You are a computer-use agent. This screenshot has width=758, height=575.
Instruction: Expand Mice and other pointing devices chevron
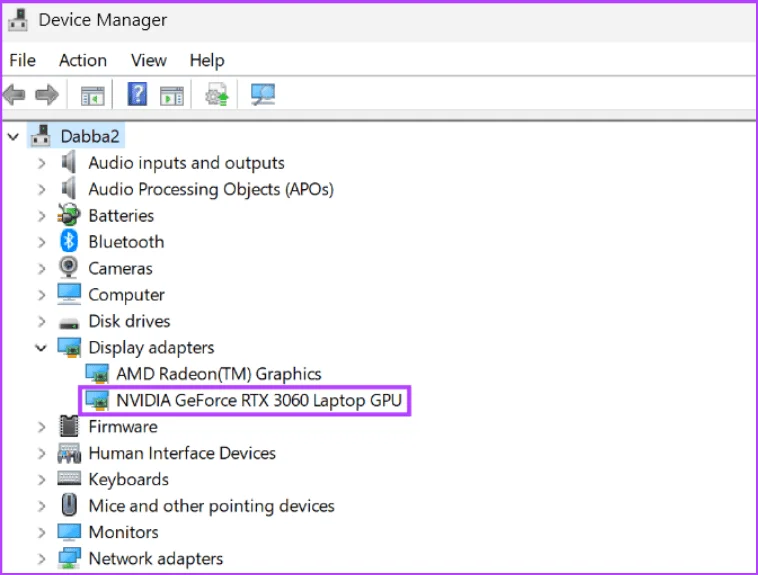click(42, 506)
